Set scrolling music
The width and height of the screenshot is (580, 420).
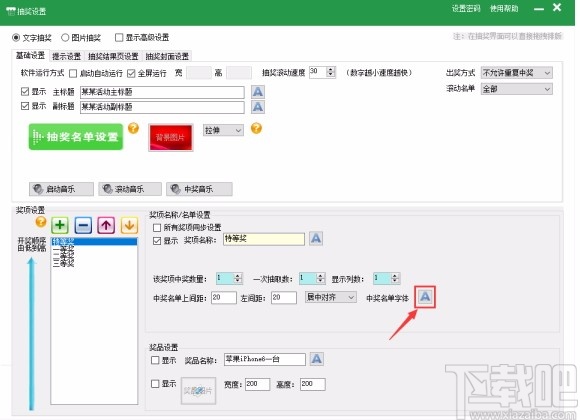tap(130, 189)
